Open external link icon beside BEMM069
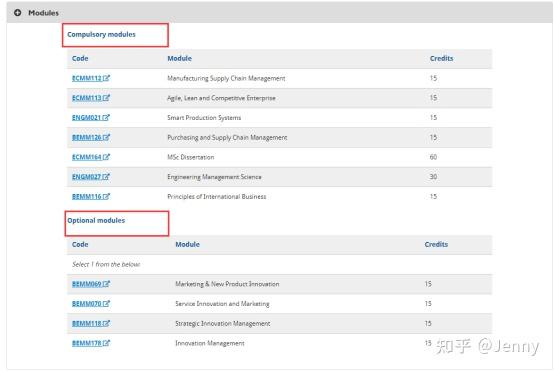 pos(106,284)
